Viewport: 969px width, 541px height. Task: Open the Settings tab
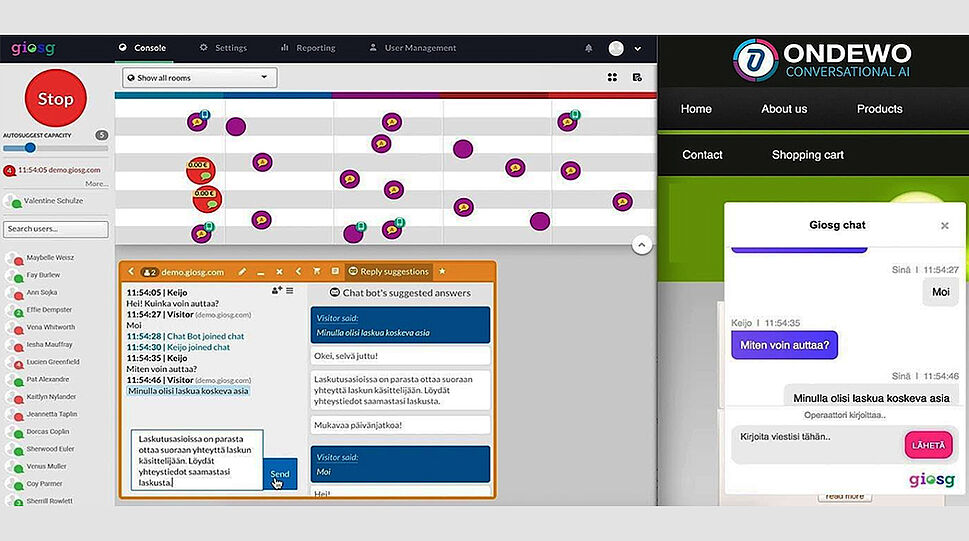coord(223,48)
